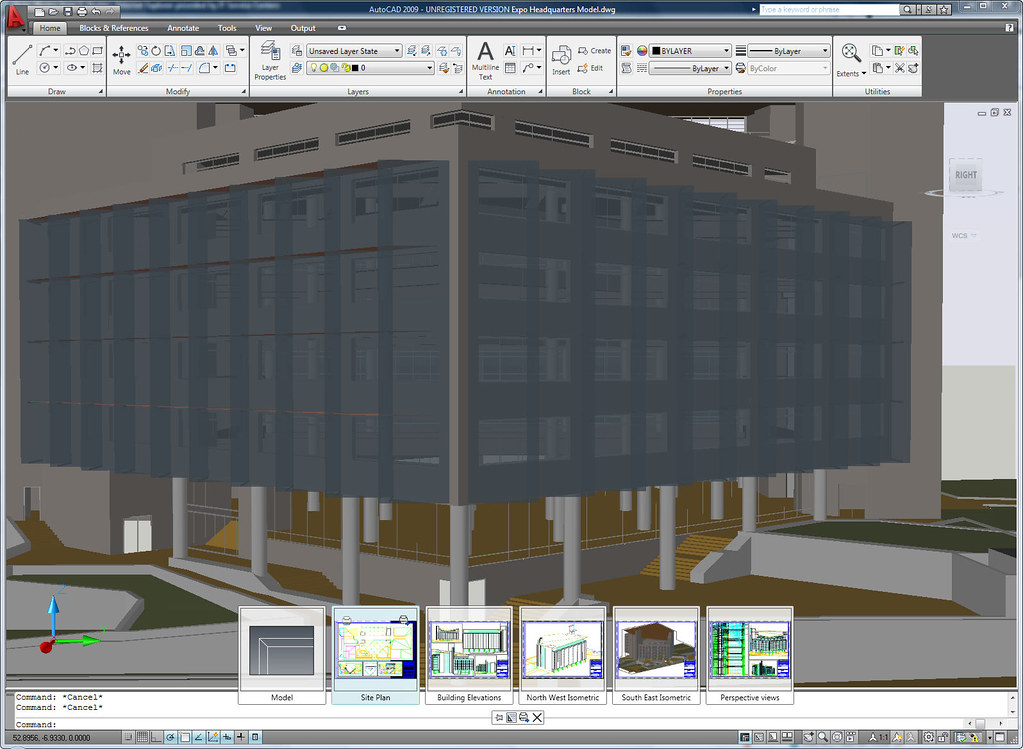Toggle Object Snap in status bar
Viewport: 1023px width, 749px height.
[x=185, y=738]
